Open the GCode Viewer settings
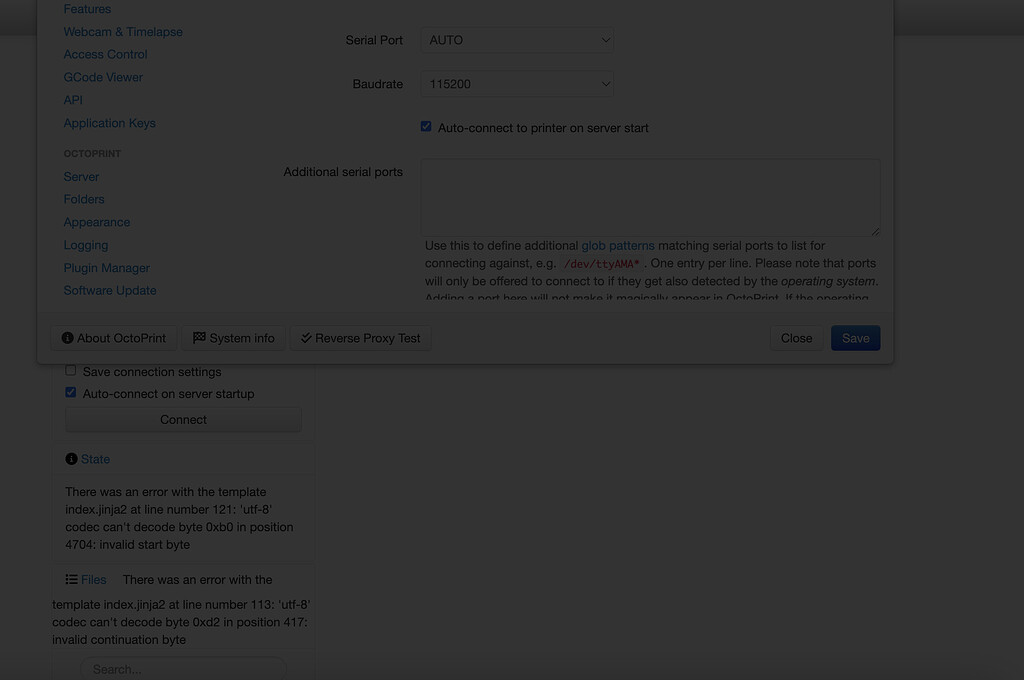This screenshot has height=680, width=1024. click(103, 77)
